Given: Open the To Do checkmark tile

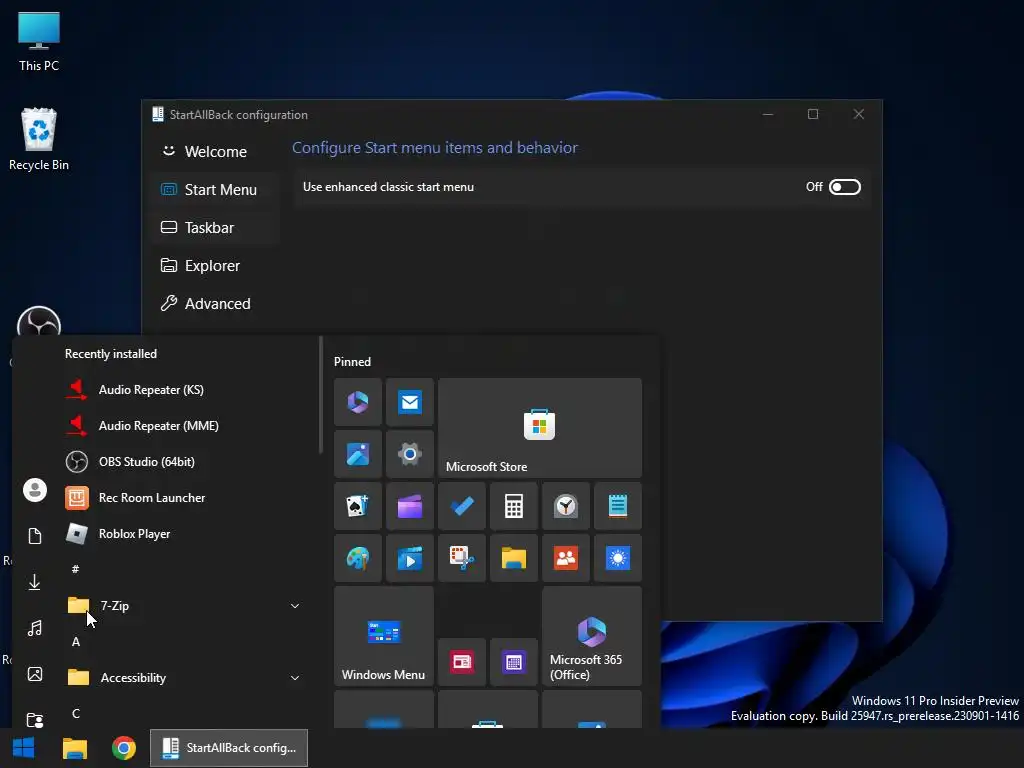Looking at the screenshot, I should [462, 506].
